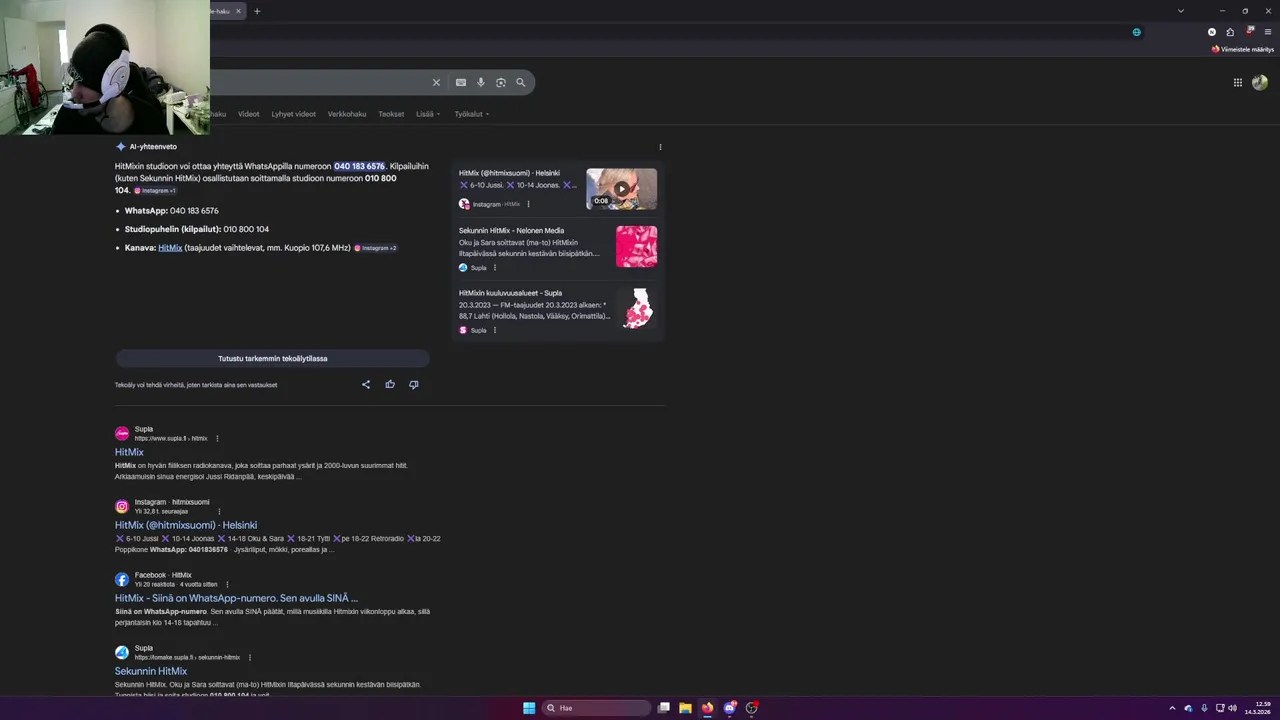
Task: Open Instagram +2 source chip
Action: coord(376,248)
